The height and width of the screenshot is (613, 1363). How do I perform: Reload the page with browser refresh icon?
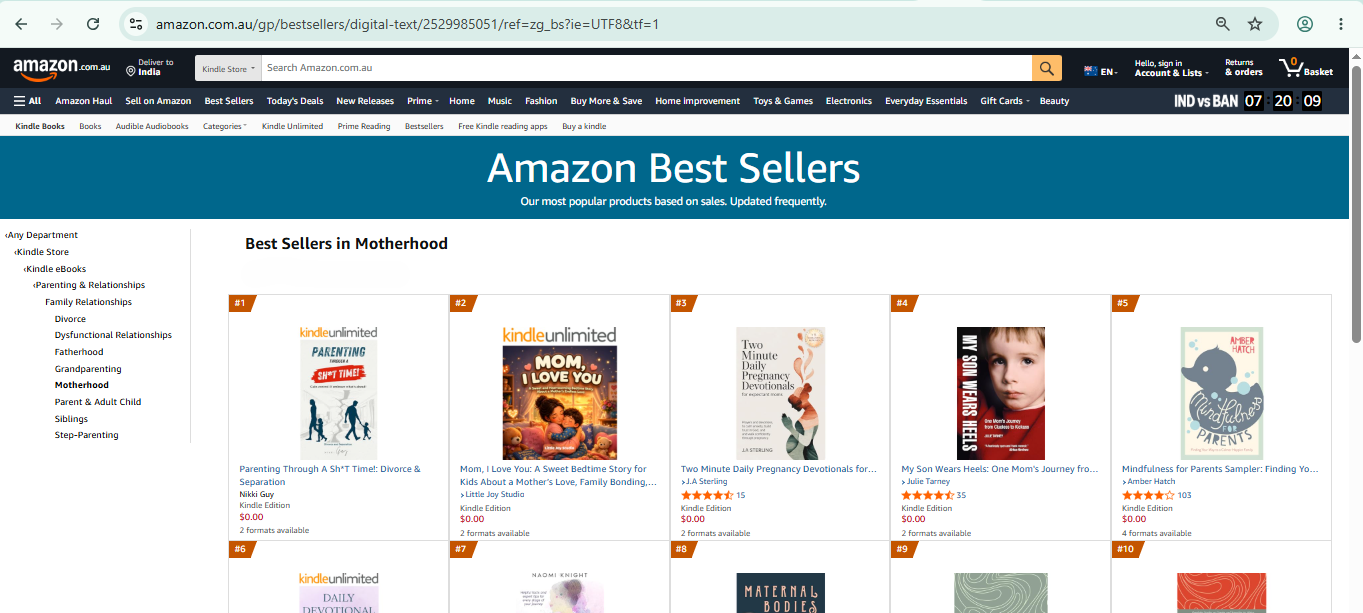(x=93, y=24)
